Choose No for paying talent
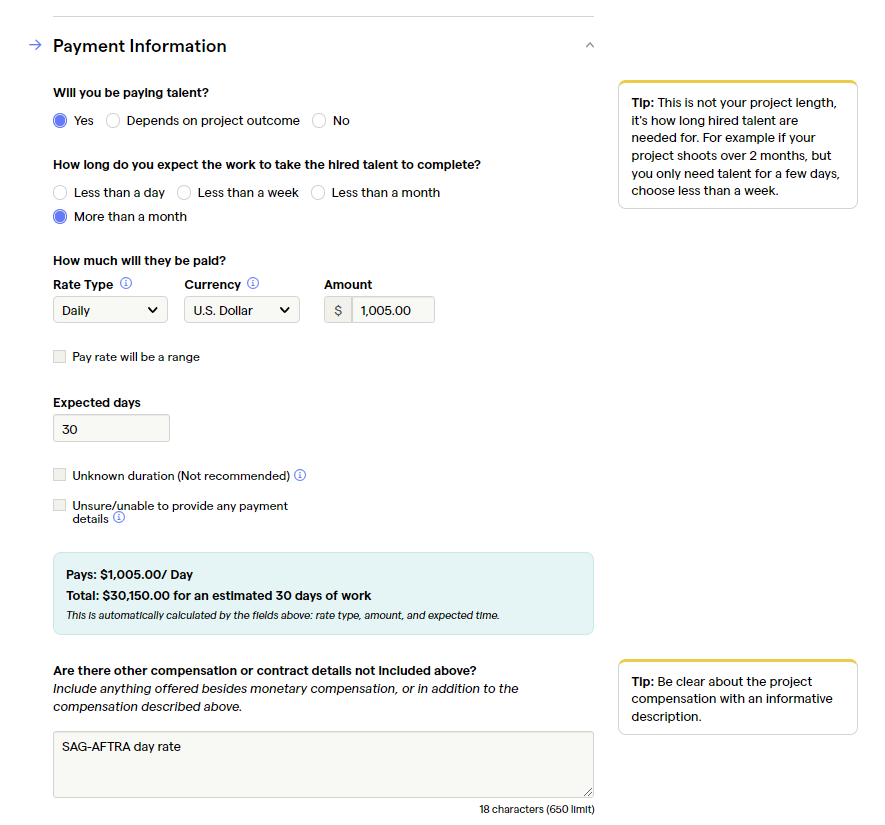This screenshot has height=825, width=885. coord(319,121)
